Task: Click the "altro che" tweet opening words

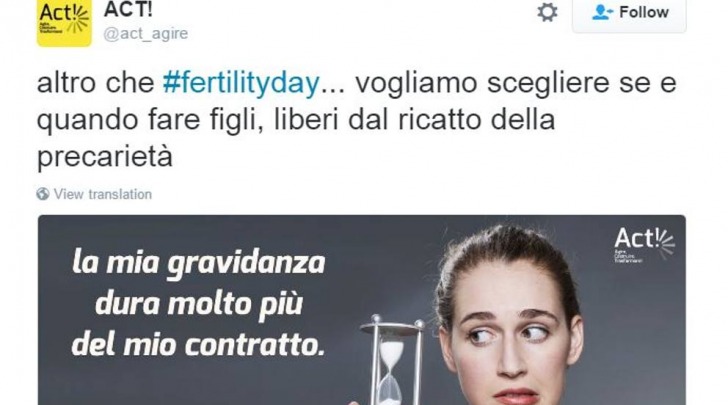Action: [x=95, y=83]
